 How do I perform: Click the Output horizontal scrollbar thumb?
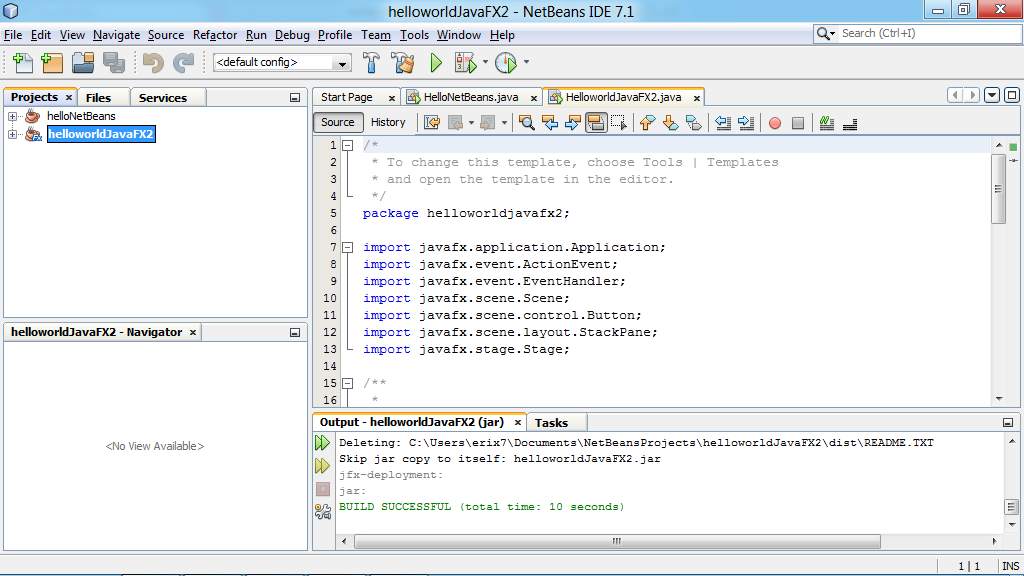click(x=617, y=541)
